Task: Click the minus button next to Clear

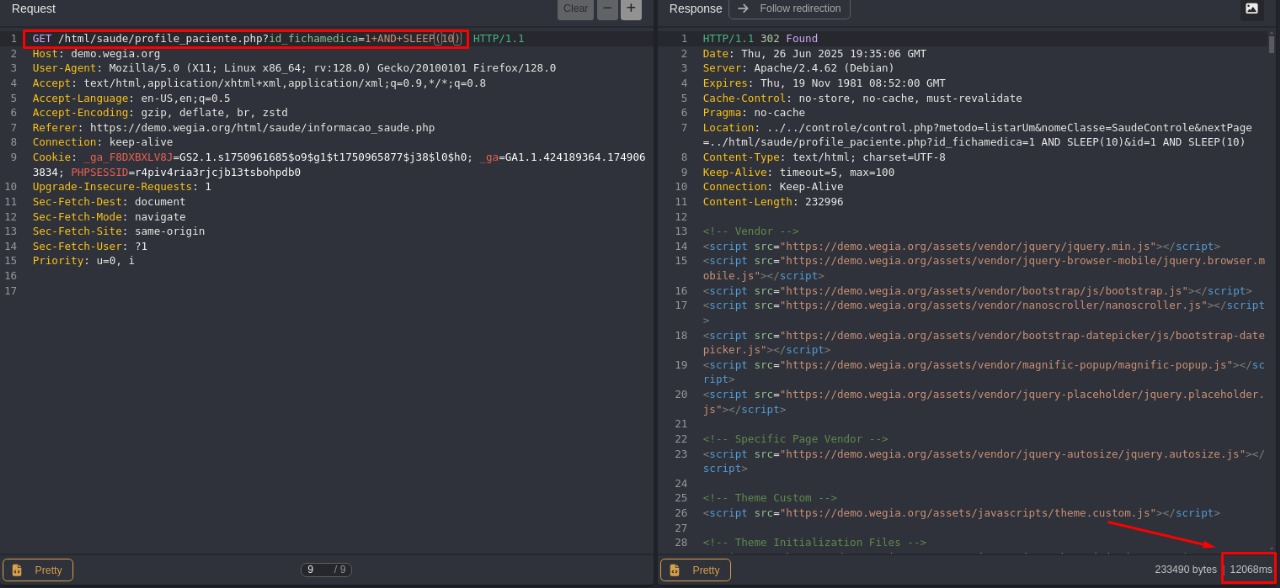Action: click(x=607, y=8)
